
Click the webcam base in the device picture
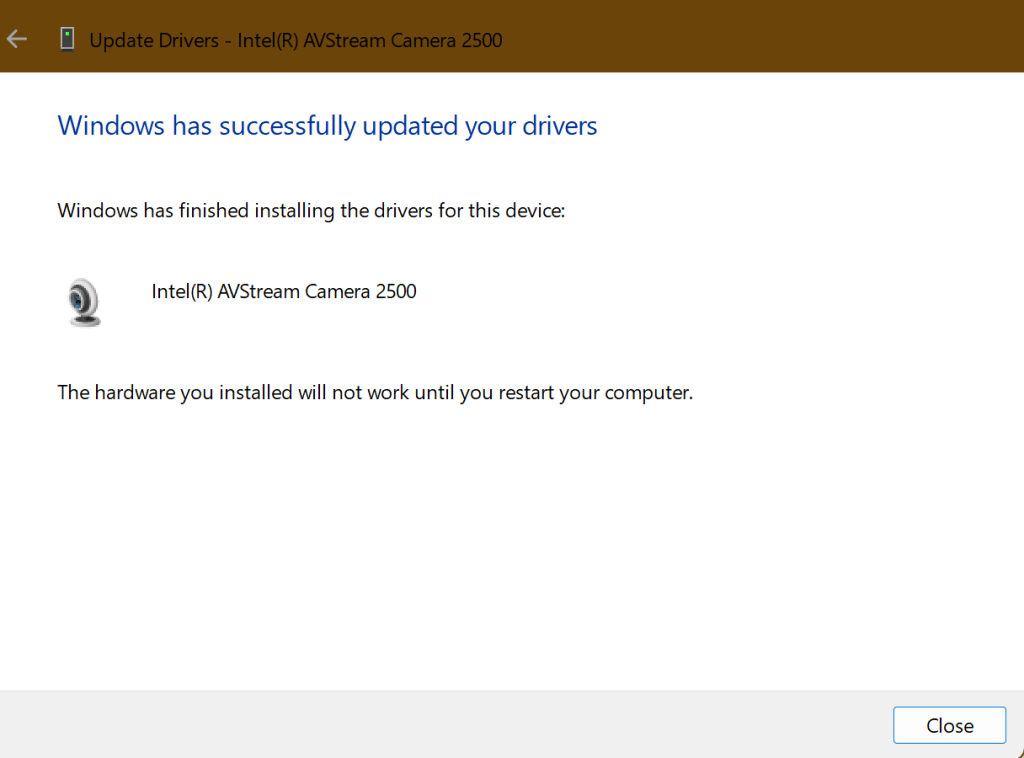click(x=85, y=320)
